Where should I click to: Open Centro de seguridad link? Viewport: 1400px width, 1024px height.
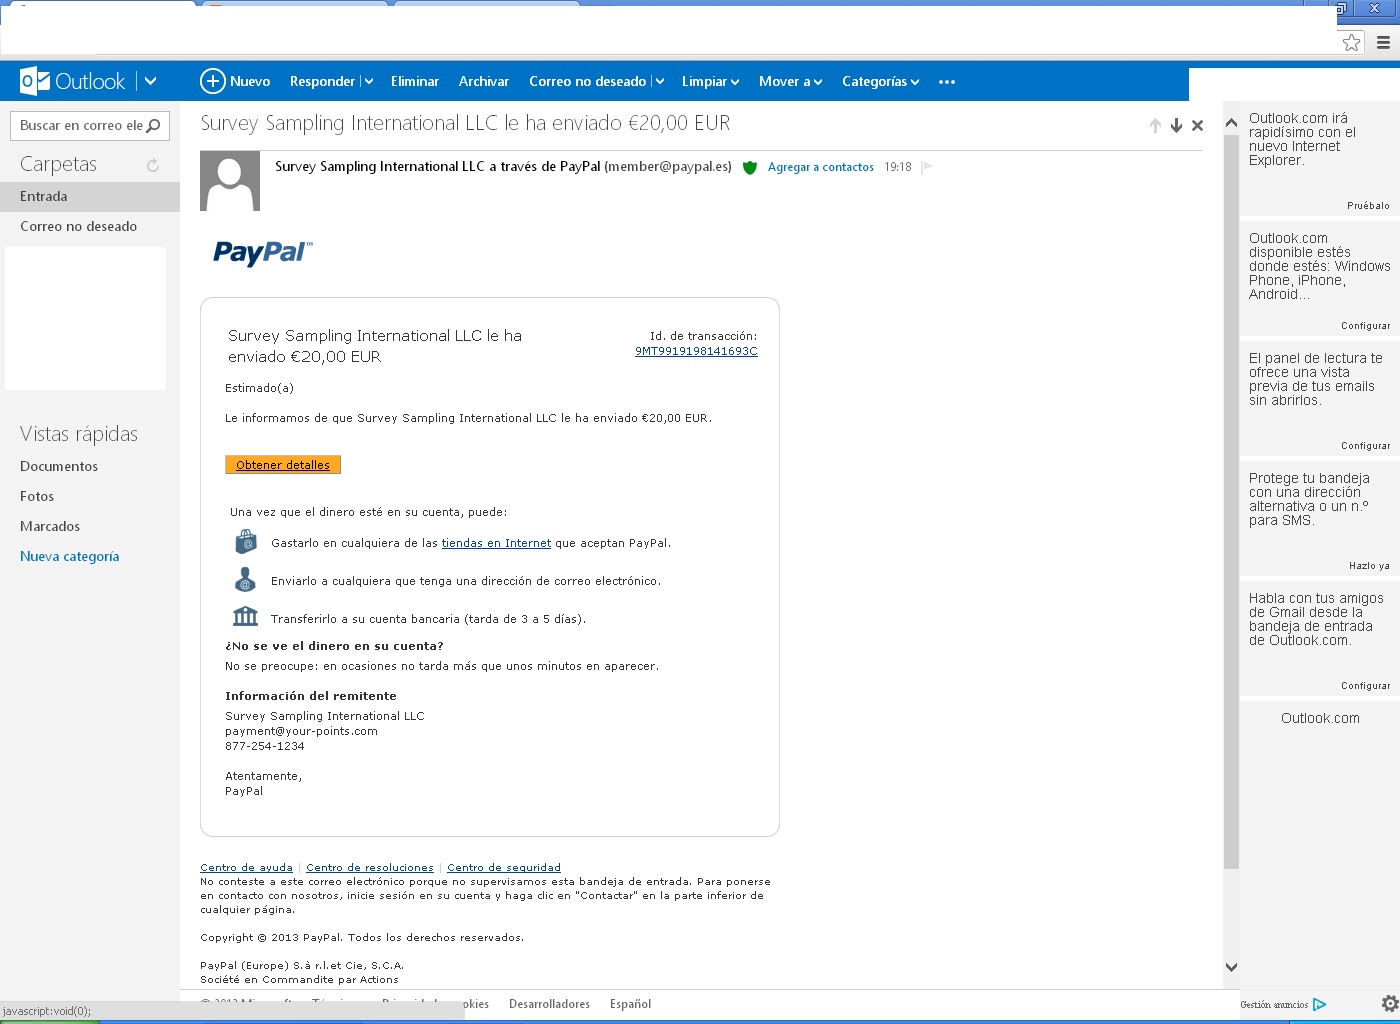[504, 867]
